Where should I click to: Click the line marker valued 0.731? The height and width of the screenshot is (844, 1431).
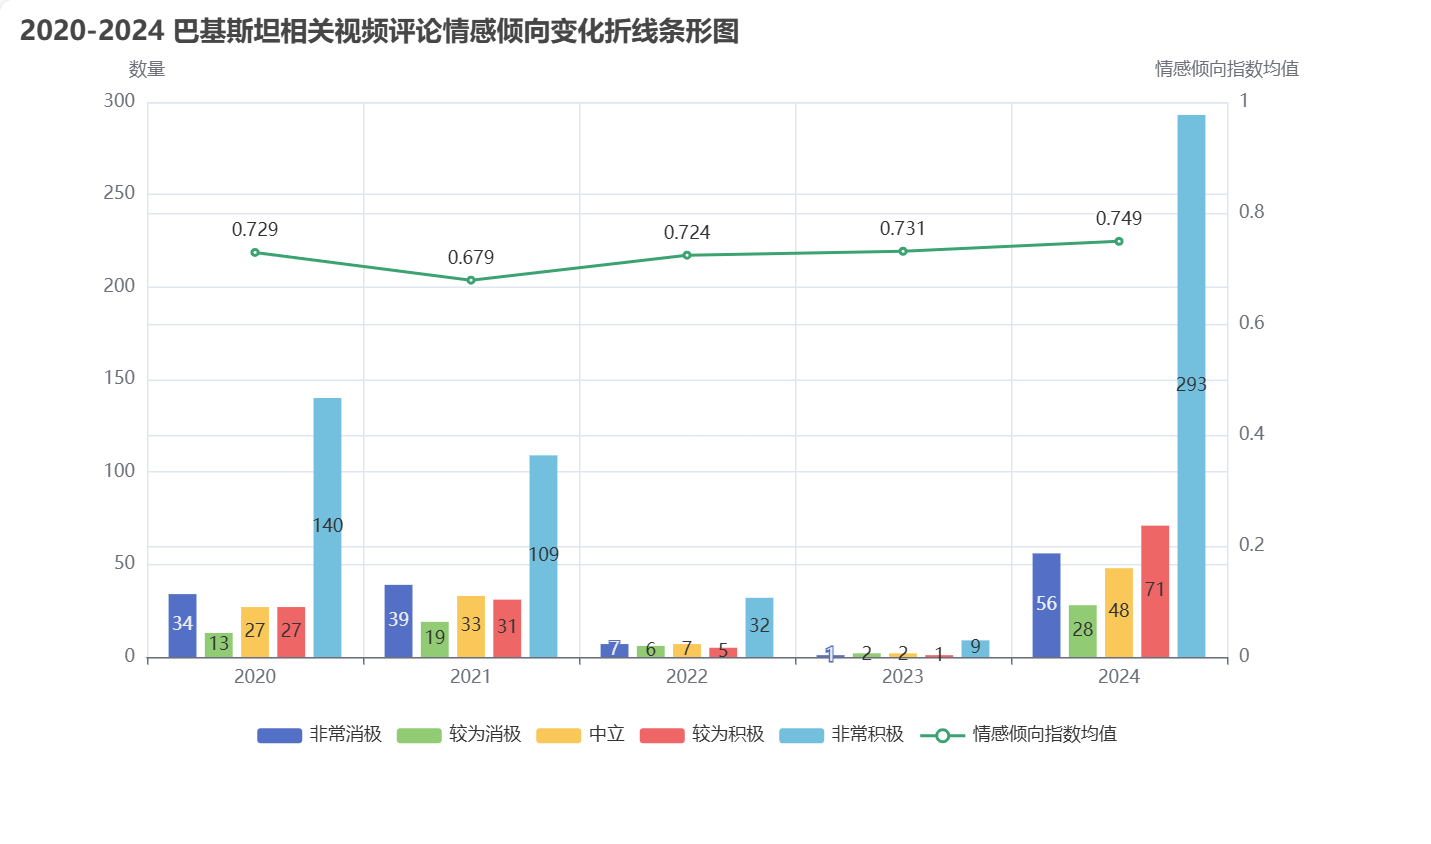tap(903, 251)
